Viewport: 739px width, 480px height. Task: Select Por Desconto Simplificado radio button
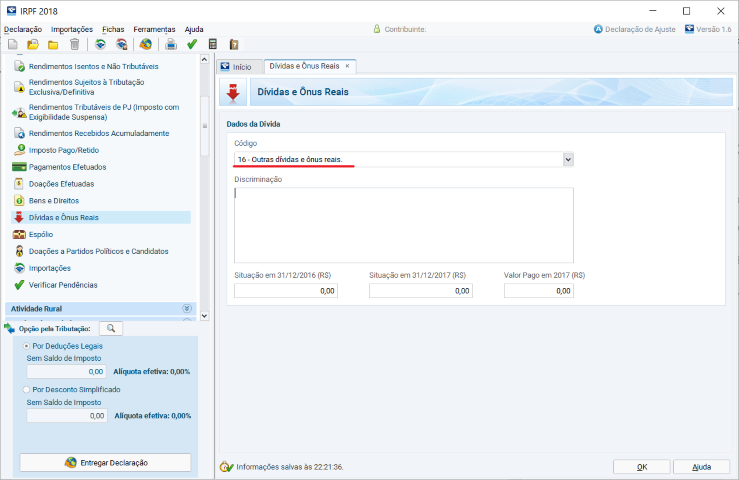(27, 389)
